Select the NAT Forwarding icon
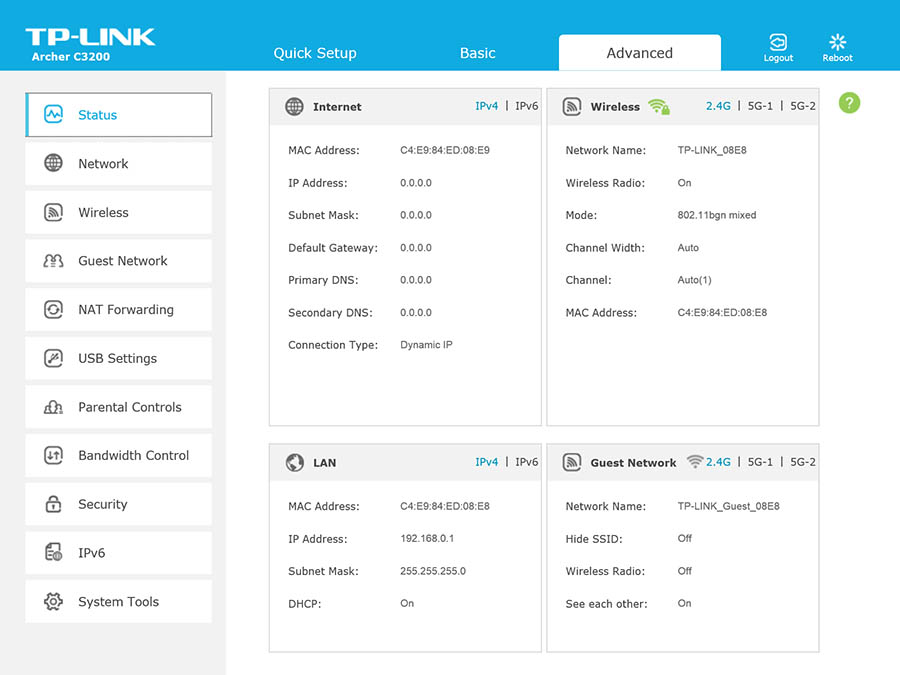This screenshot has height=675, width=900. pos(52,309)
